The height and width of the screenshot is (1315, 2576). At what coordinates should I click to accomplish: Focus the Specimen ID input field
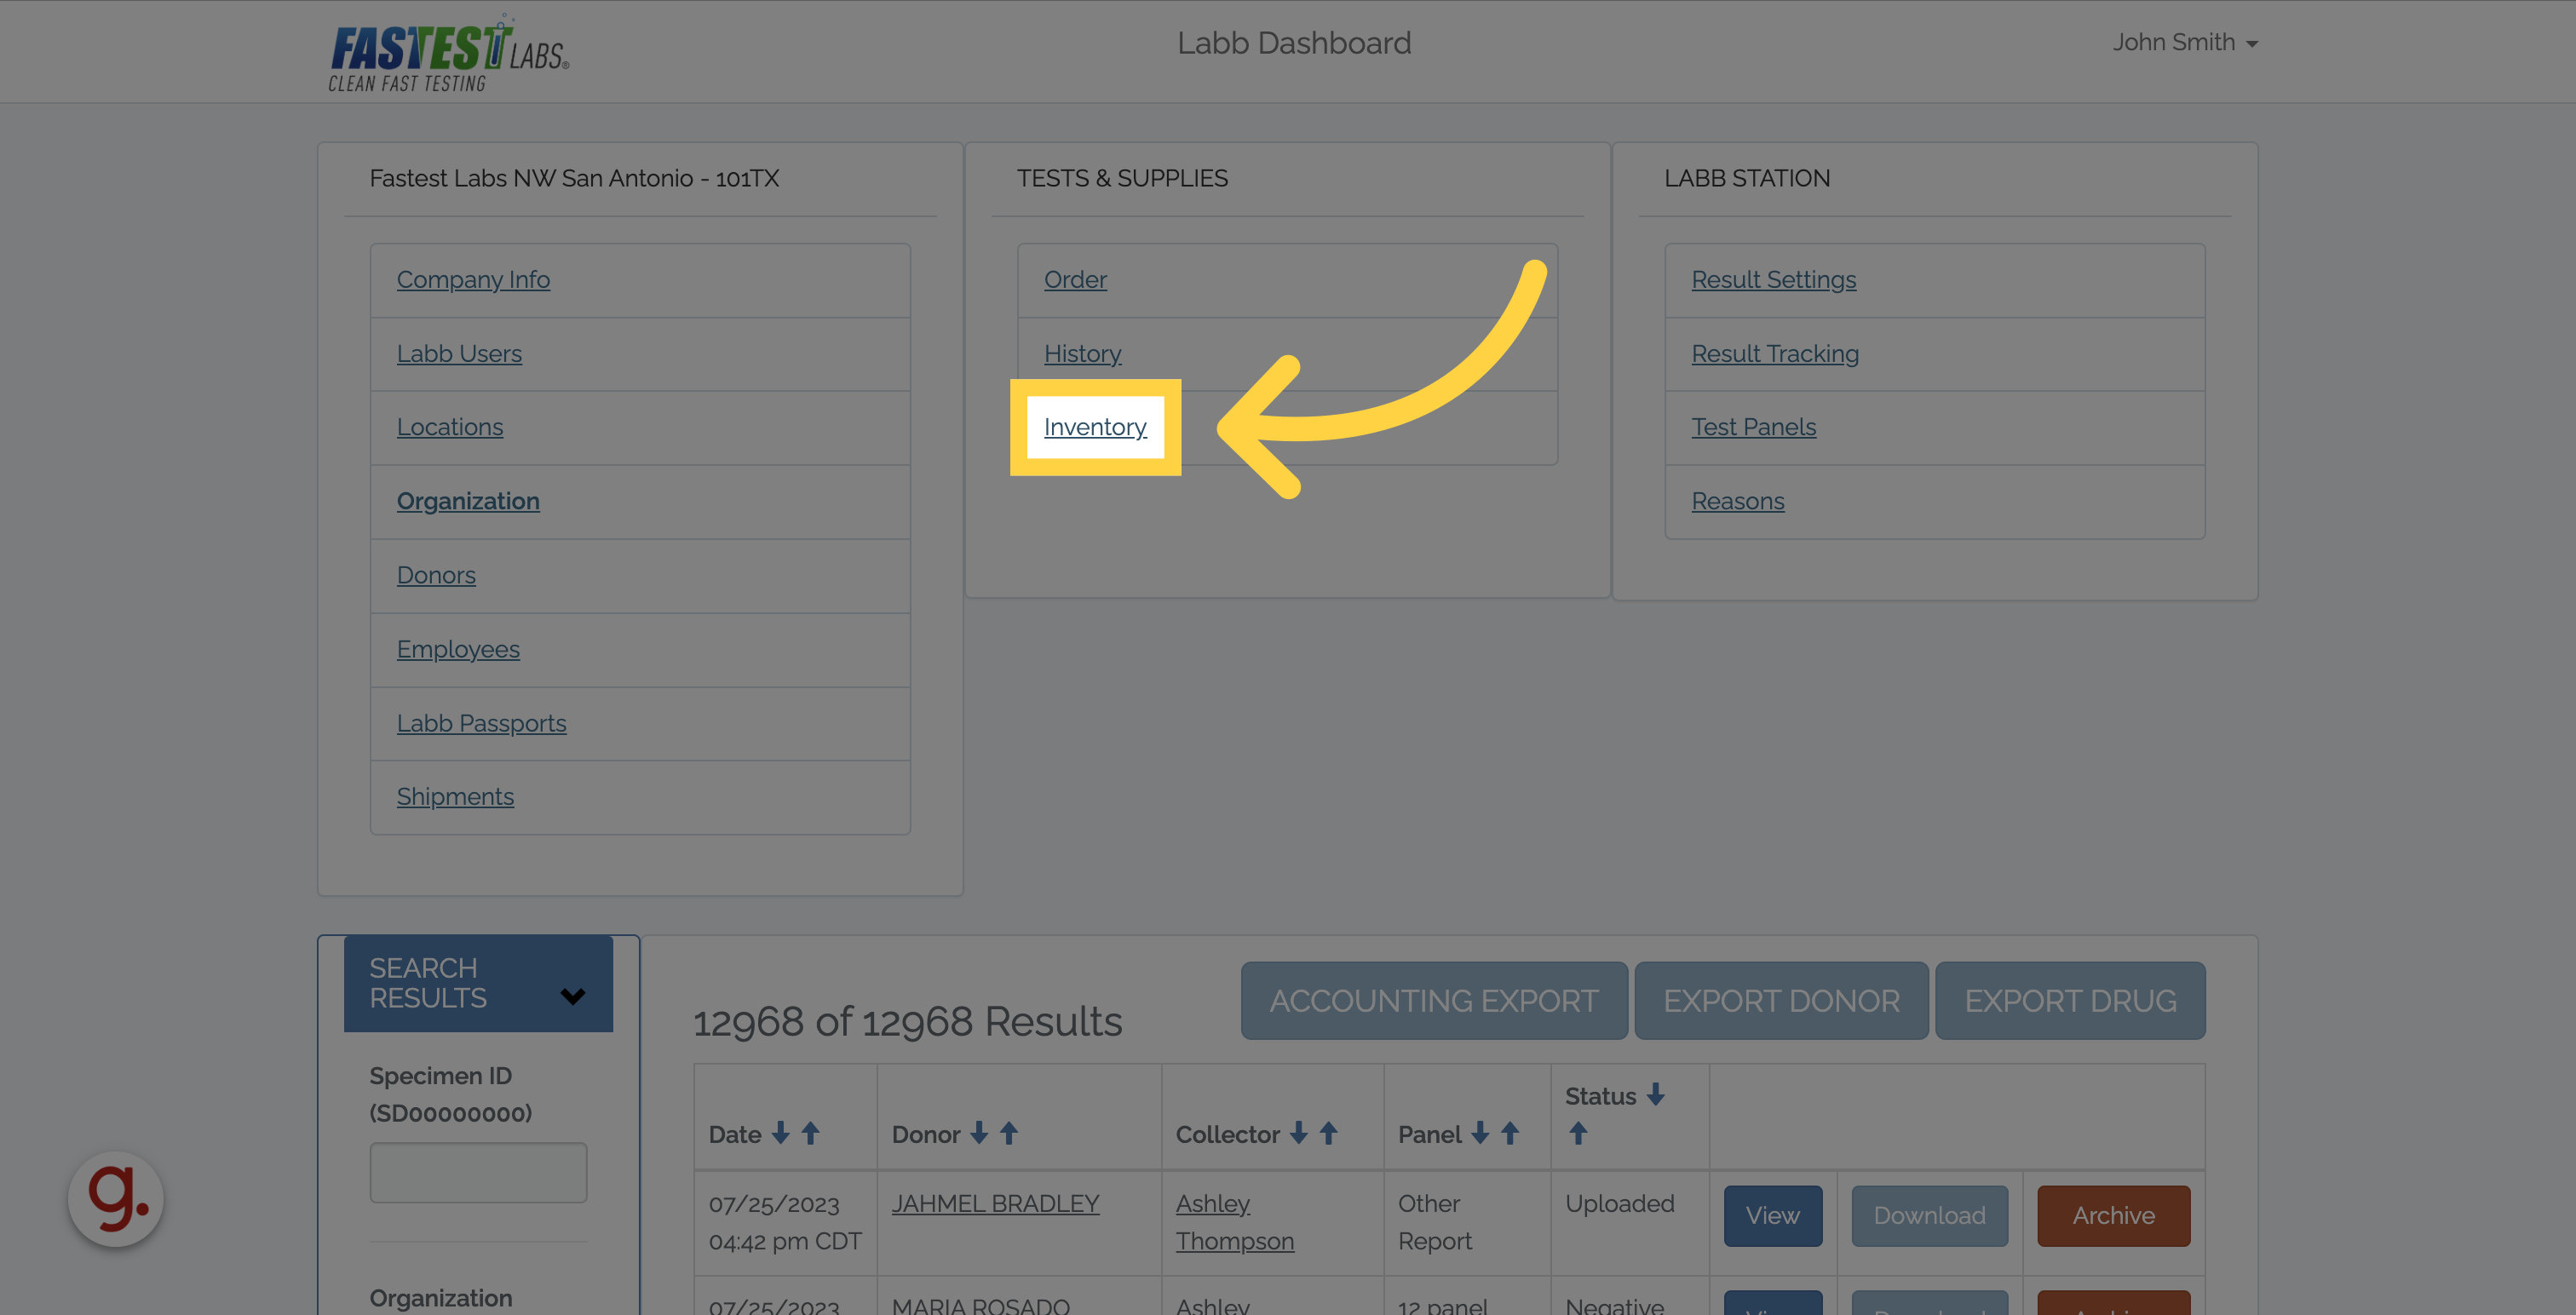coord(478,1172)
